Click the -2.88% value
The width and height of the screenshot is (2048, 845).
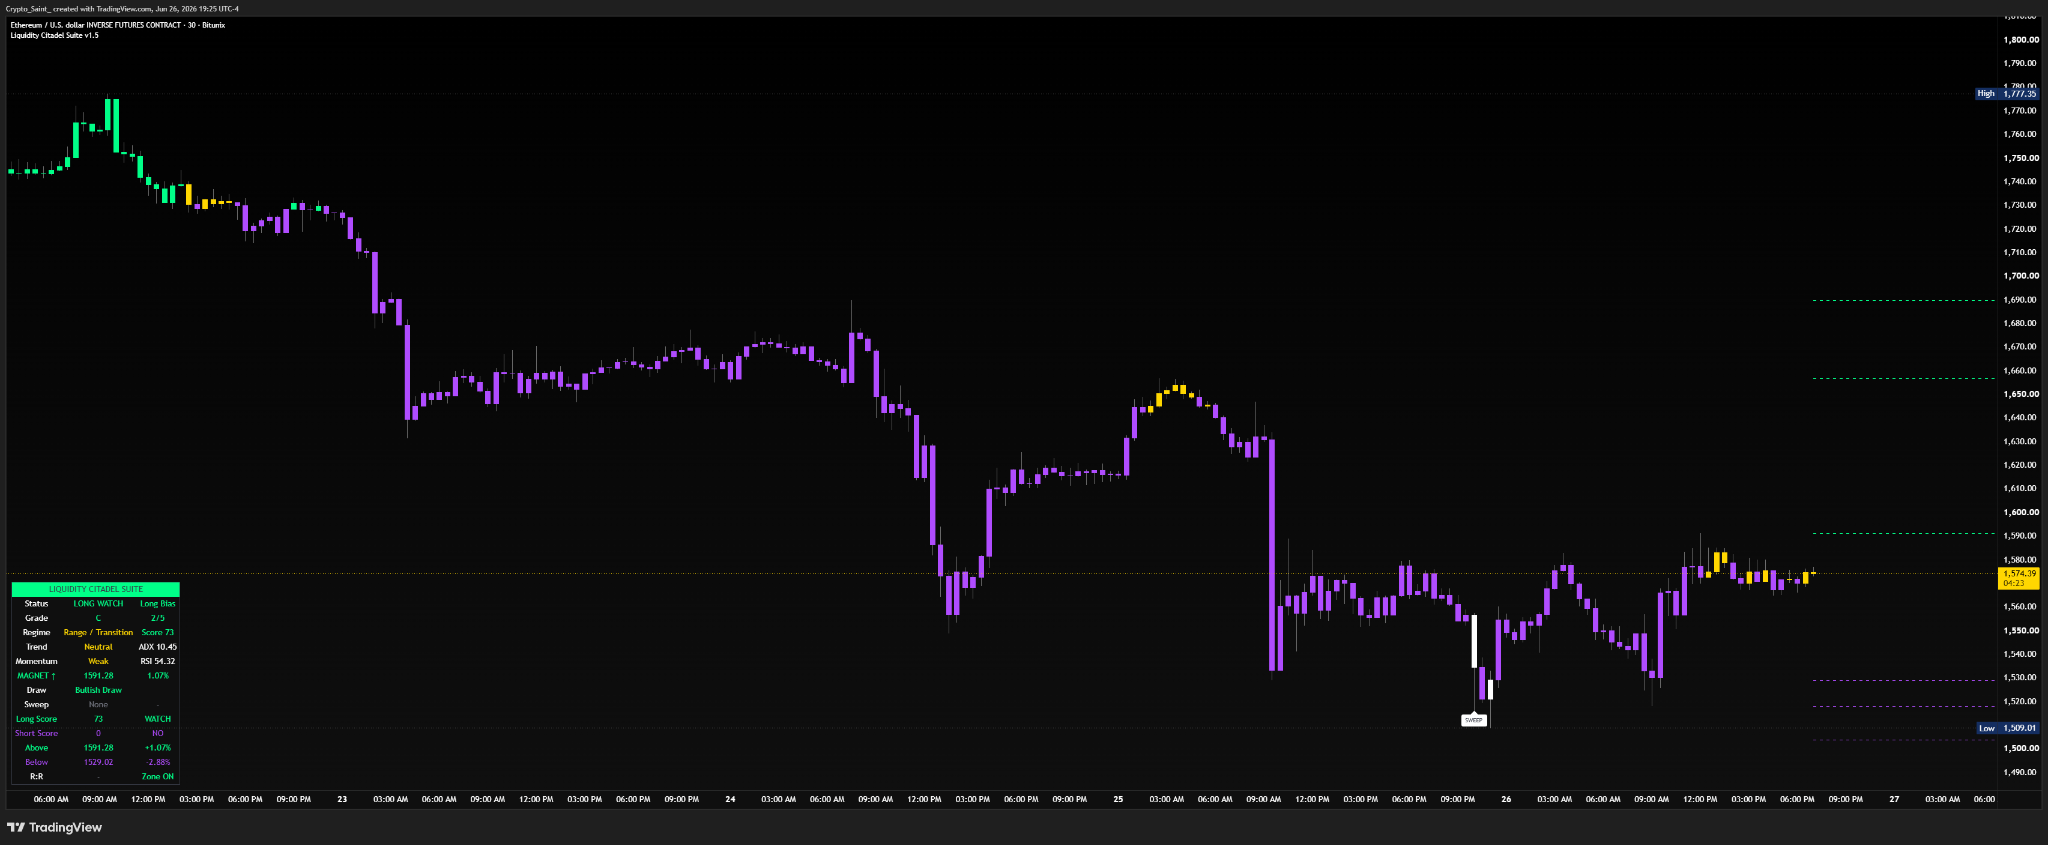[158, 762]
